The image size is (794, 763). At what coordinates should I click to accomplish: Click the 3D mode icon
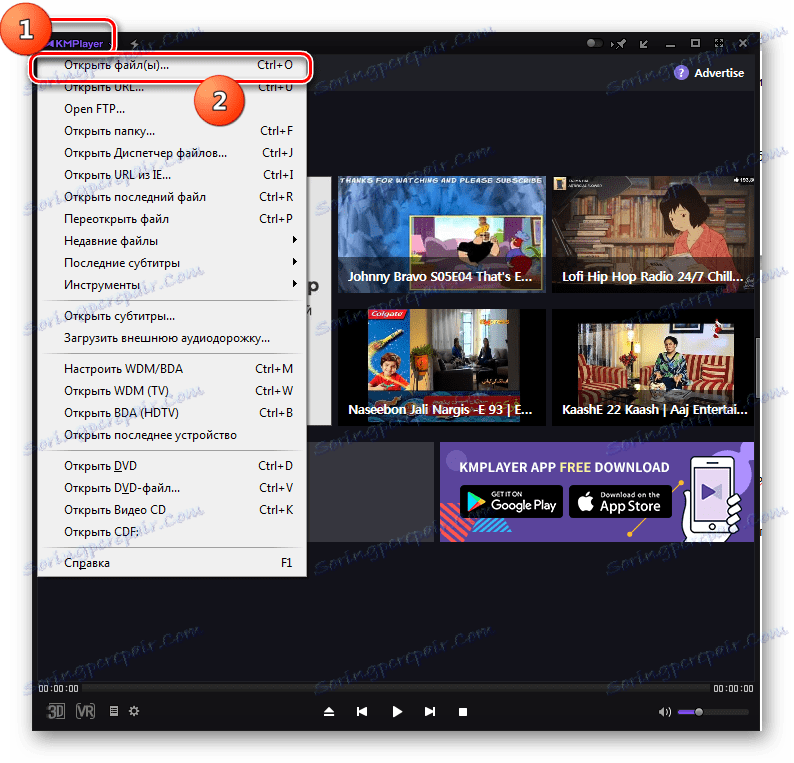click(x=56, y=711)
